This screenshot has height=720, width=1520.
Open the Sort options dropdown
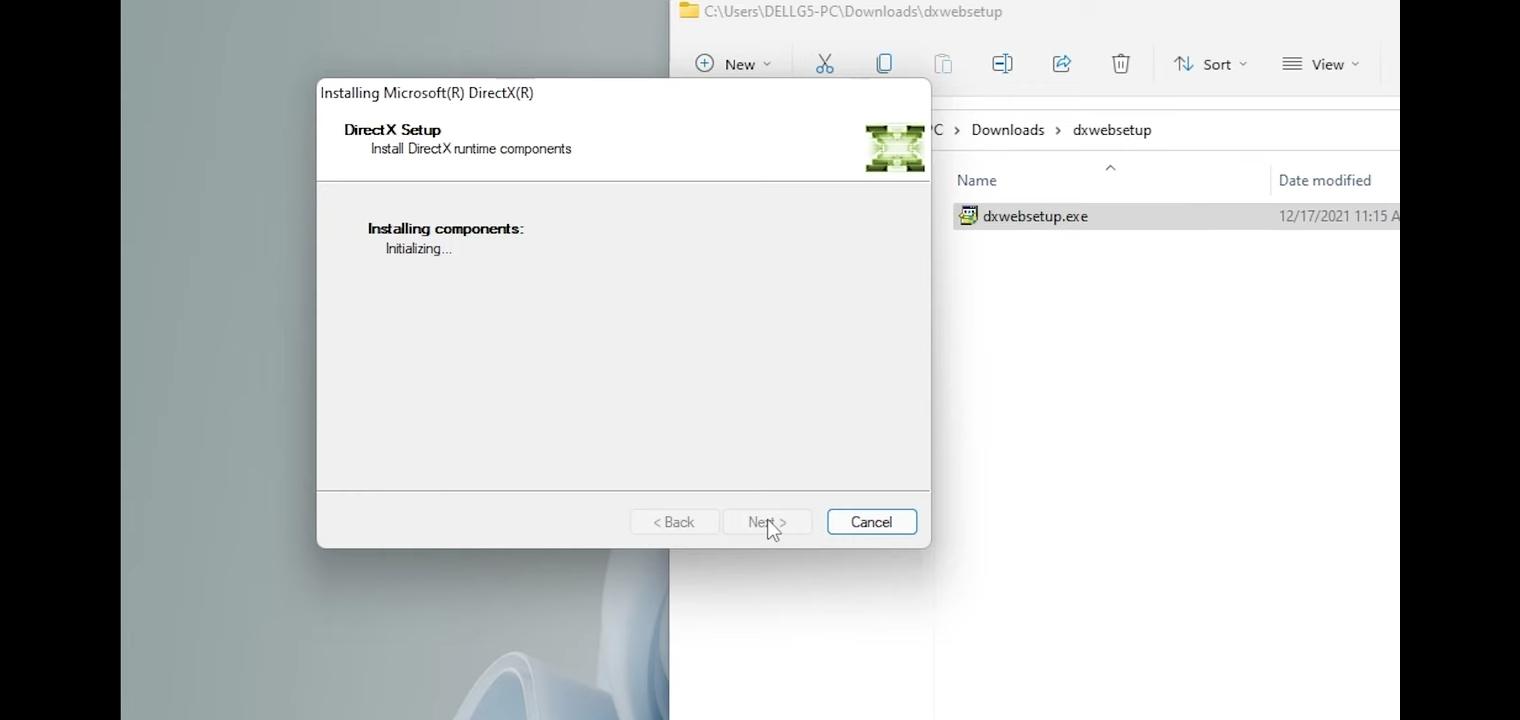click(x=1243, y=63)
